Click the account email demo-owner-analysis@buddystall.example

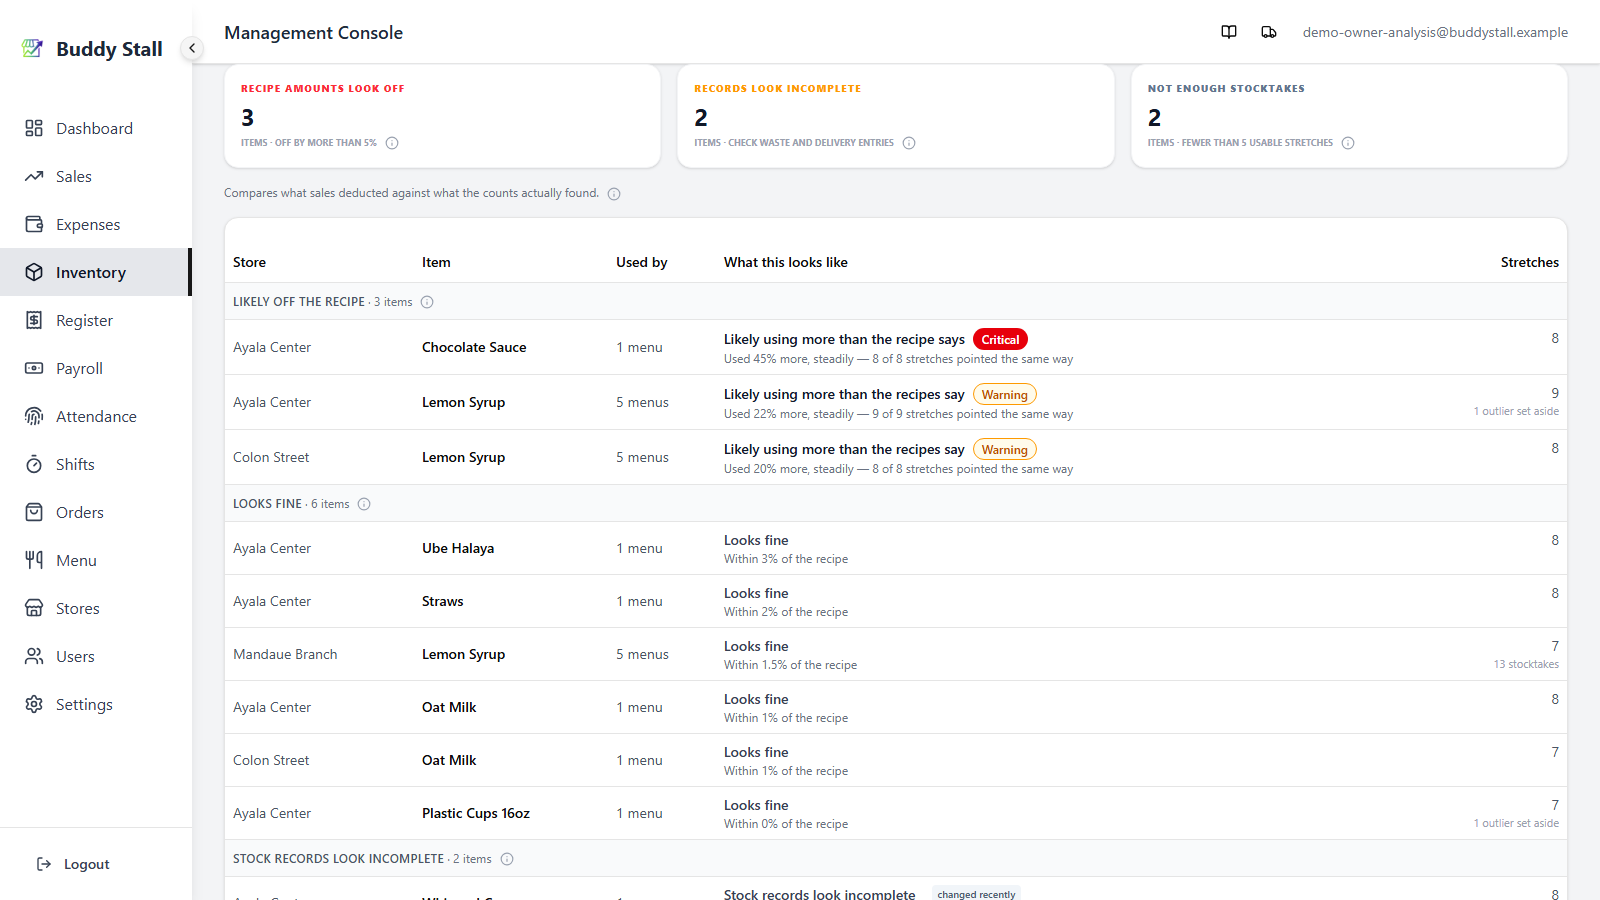click(x=1435, y=32)
